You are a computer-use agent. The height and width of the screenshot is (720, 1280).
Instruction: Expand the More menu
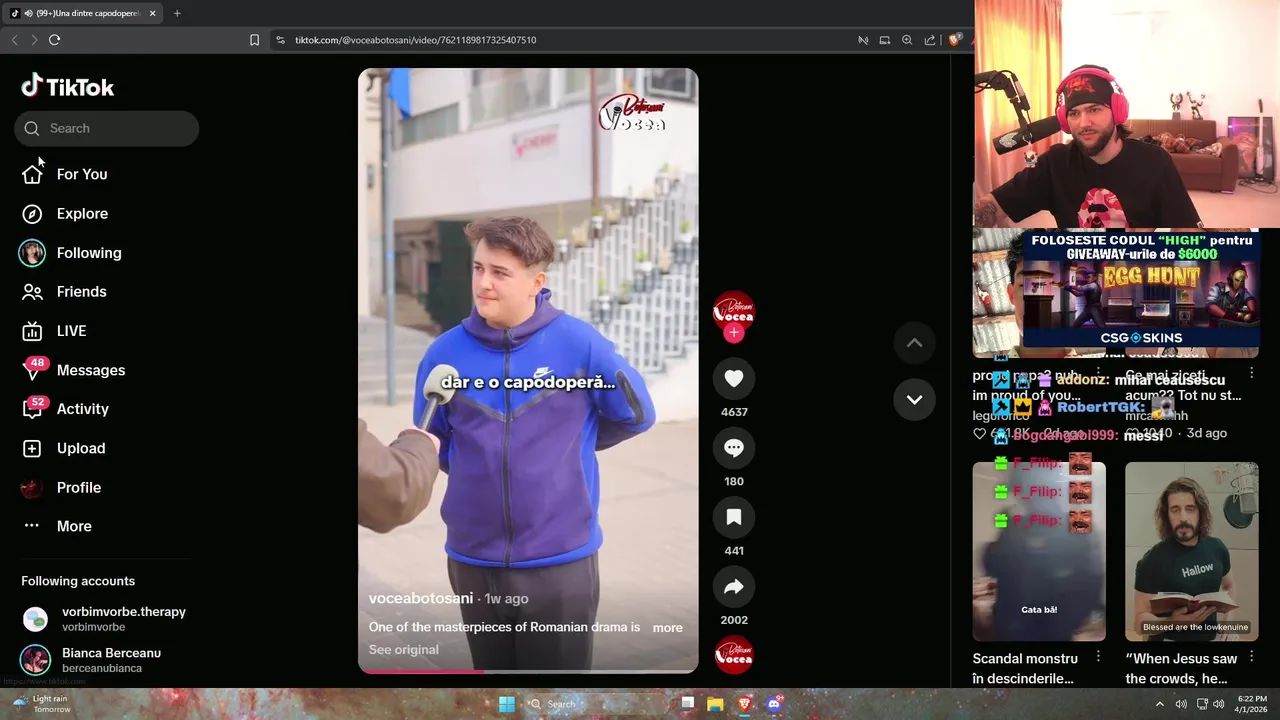point(57,526)
